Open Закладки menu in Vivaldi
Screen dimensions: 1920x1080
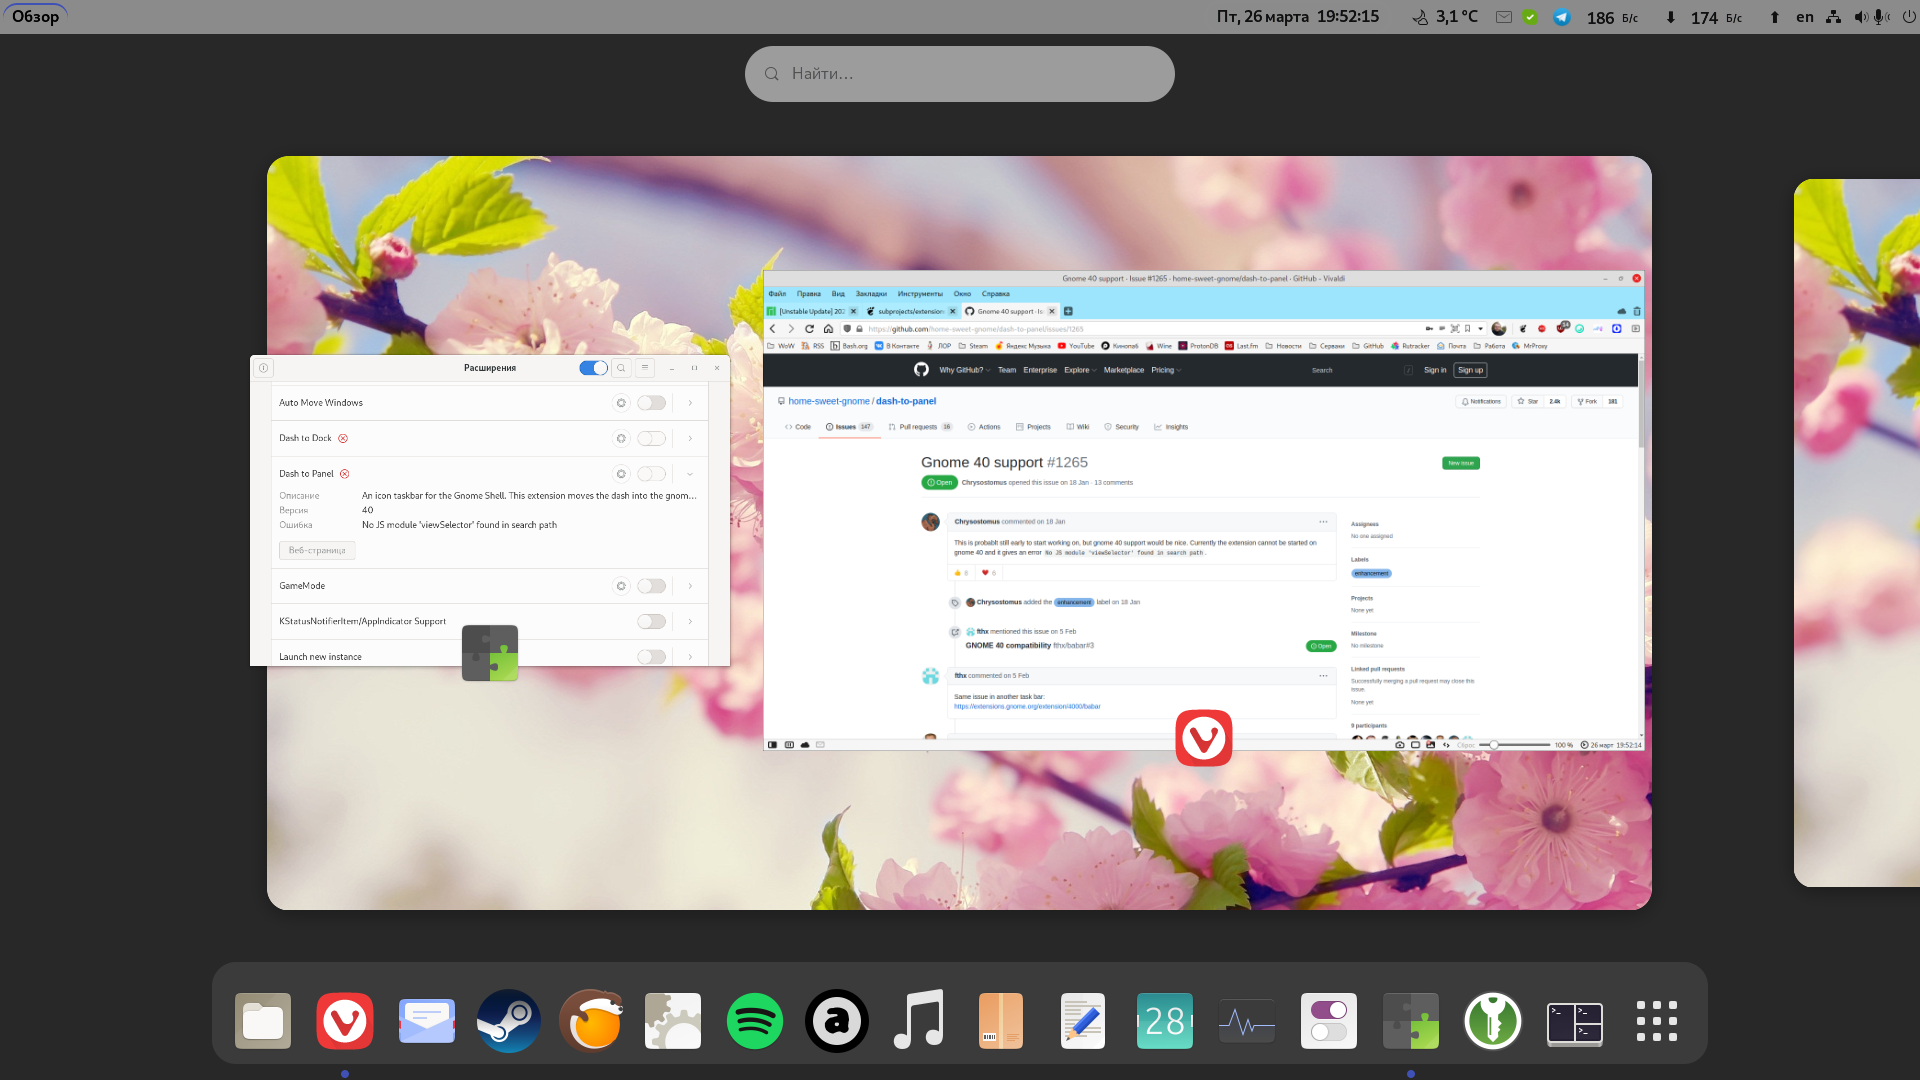(871, 294)
